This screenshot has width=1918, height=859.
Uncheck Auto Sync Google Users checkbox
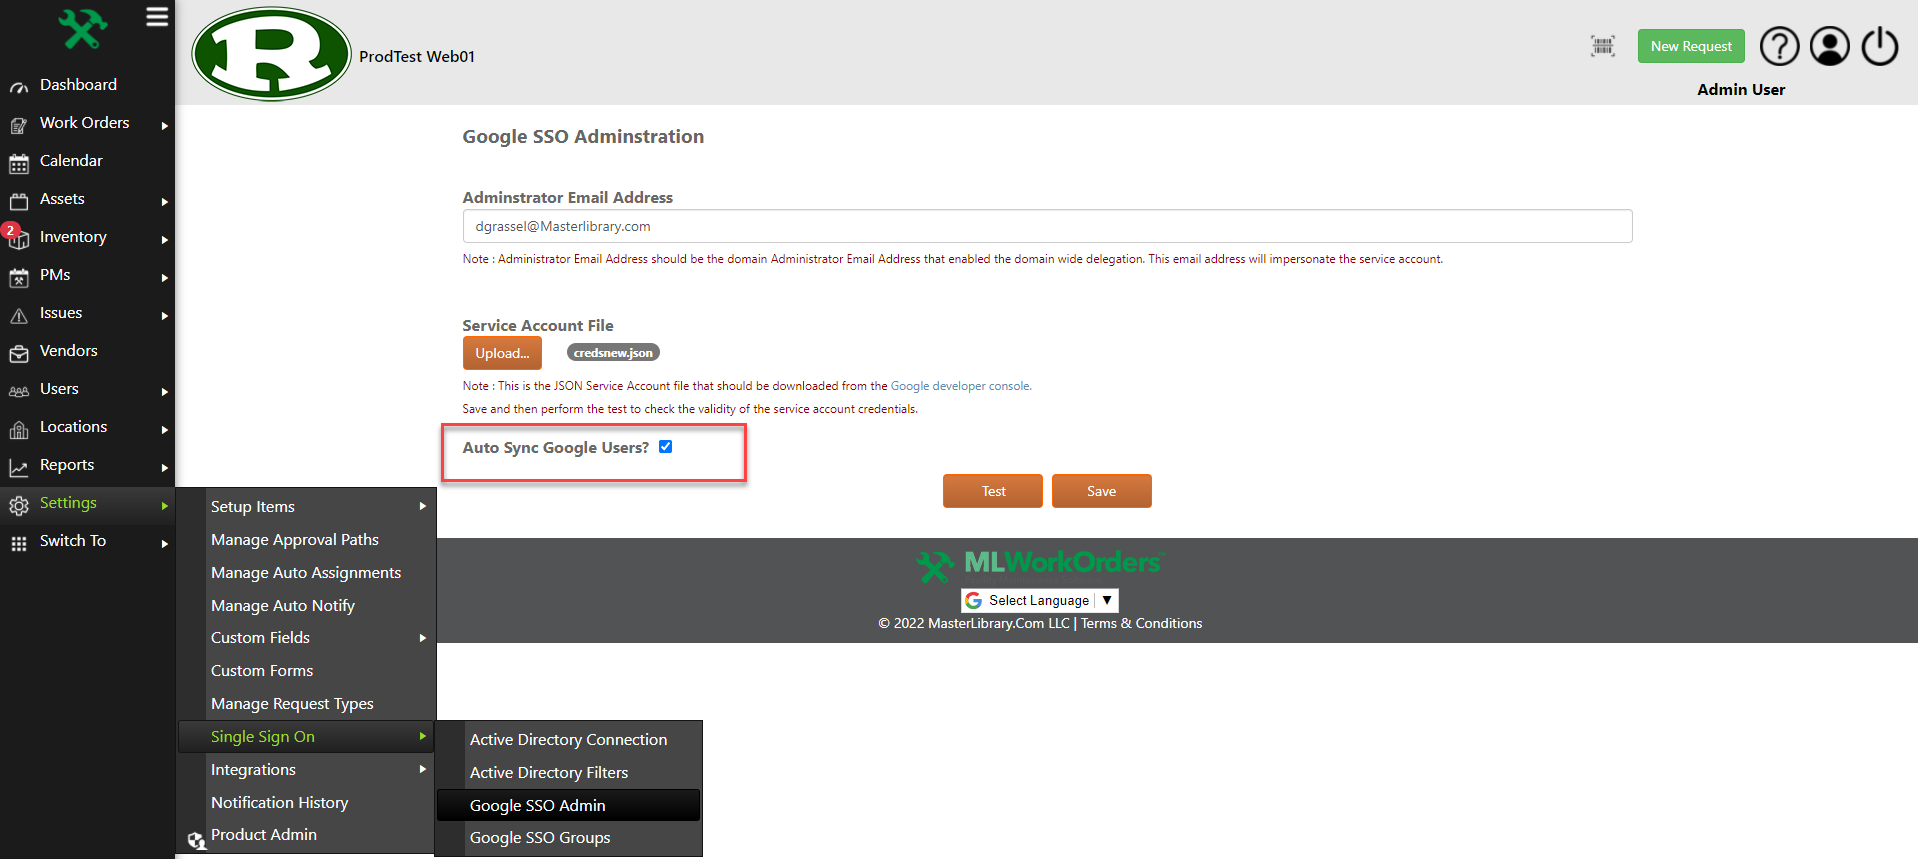point(665,447)
